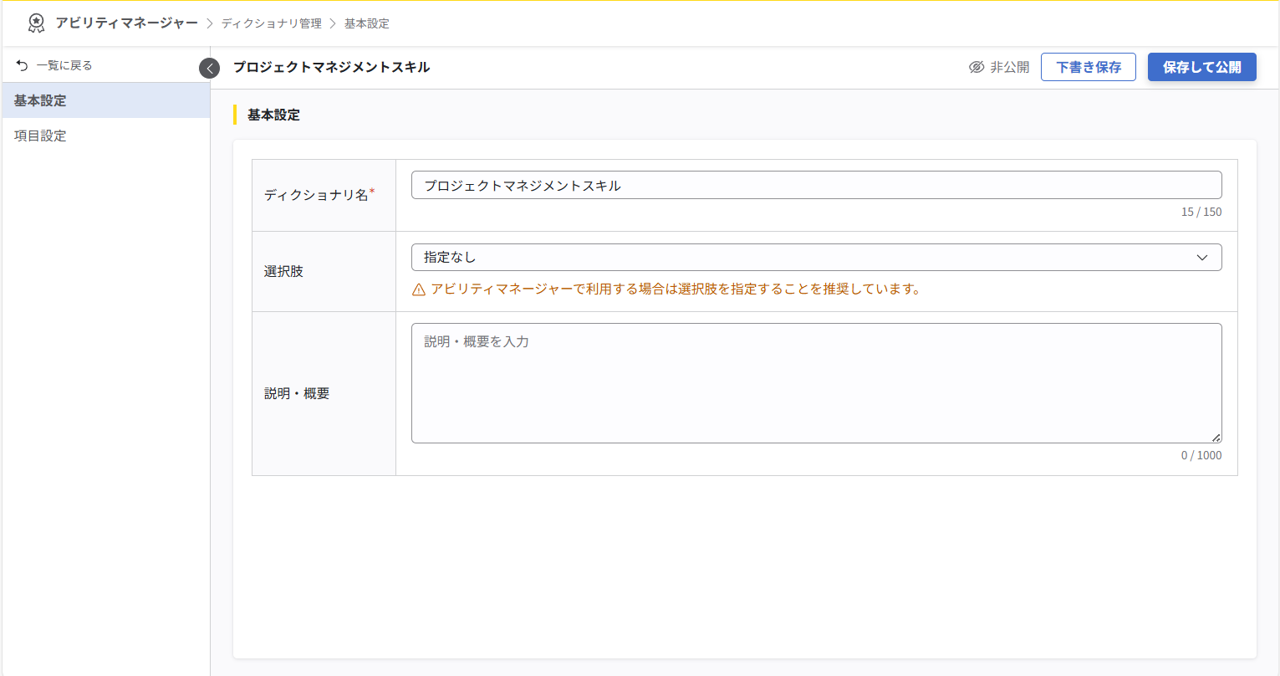Click the 基本設定 breadcrumb entry
This screenshot has height=676, width=1280.
[x=365, y=22]
